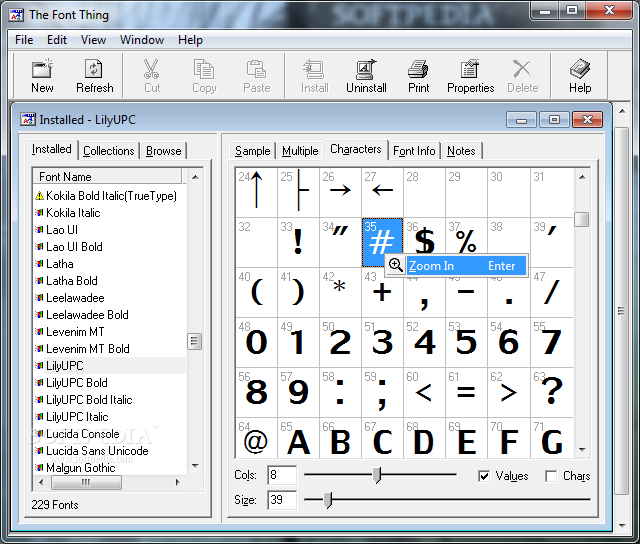Click the Cols slider handle
The width and height of the screenshot is (640, 544).
pos(377,475)
